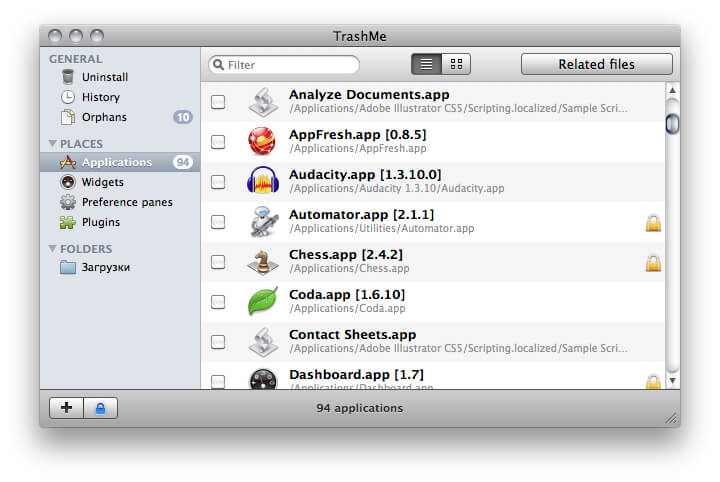720x482 pixels.
Task: Click the Загрузки folder icon
Action: 68,267
